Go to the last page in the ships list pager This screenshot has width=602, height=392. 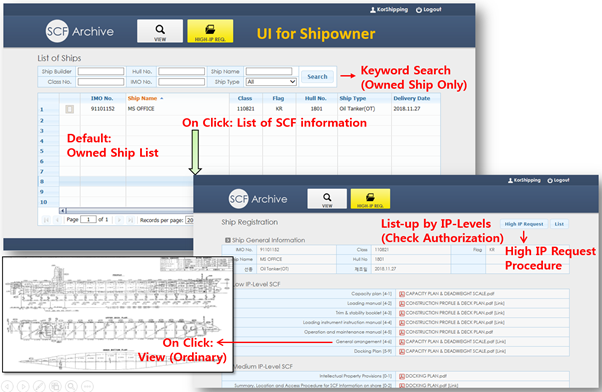click(130, 220)
